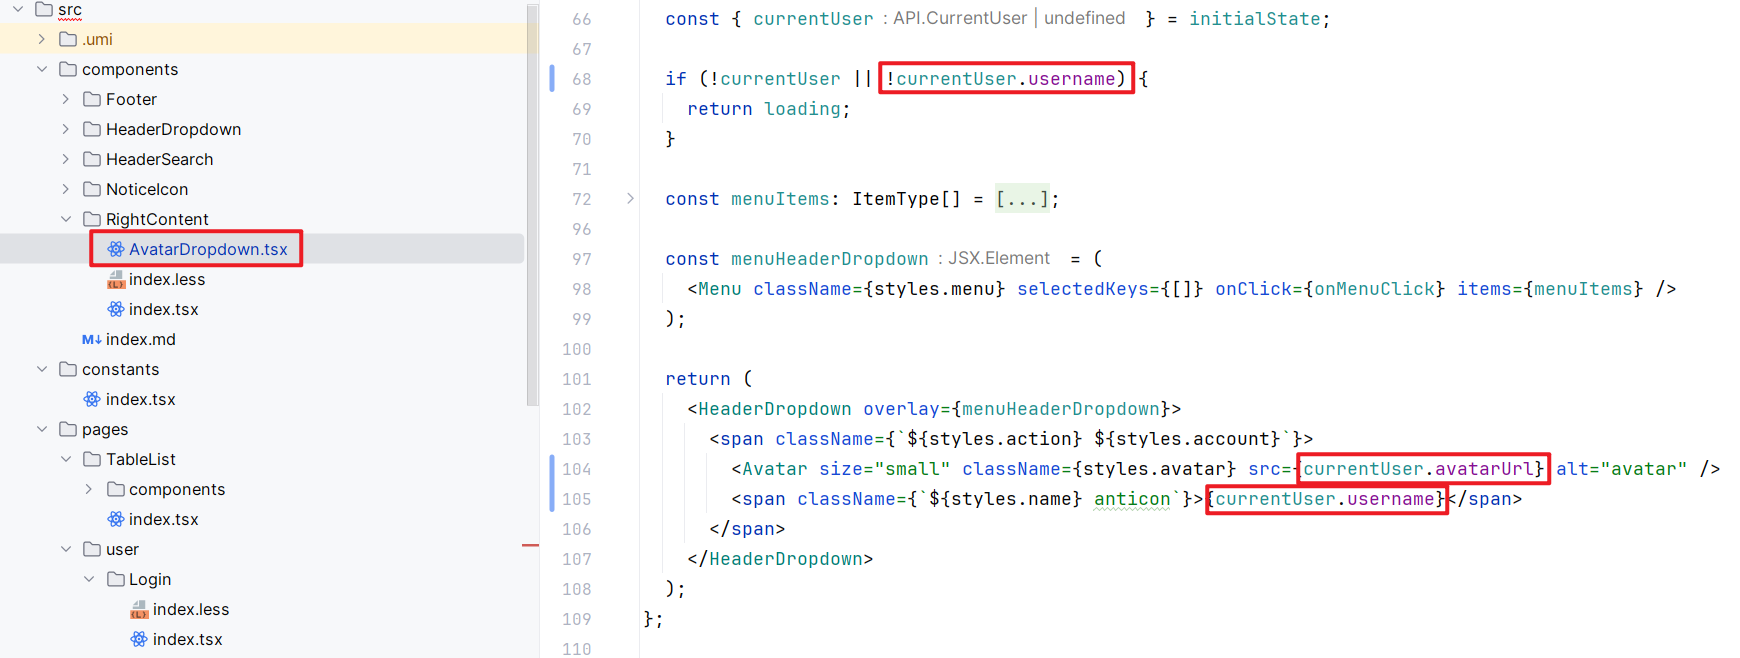Collapse the pages folder chevron
Screen dimensions: 1740x658
[42, 429]
